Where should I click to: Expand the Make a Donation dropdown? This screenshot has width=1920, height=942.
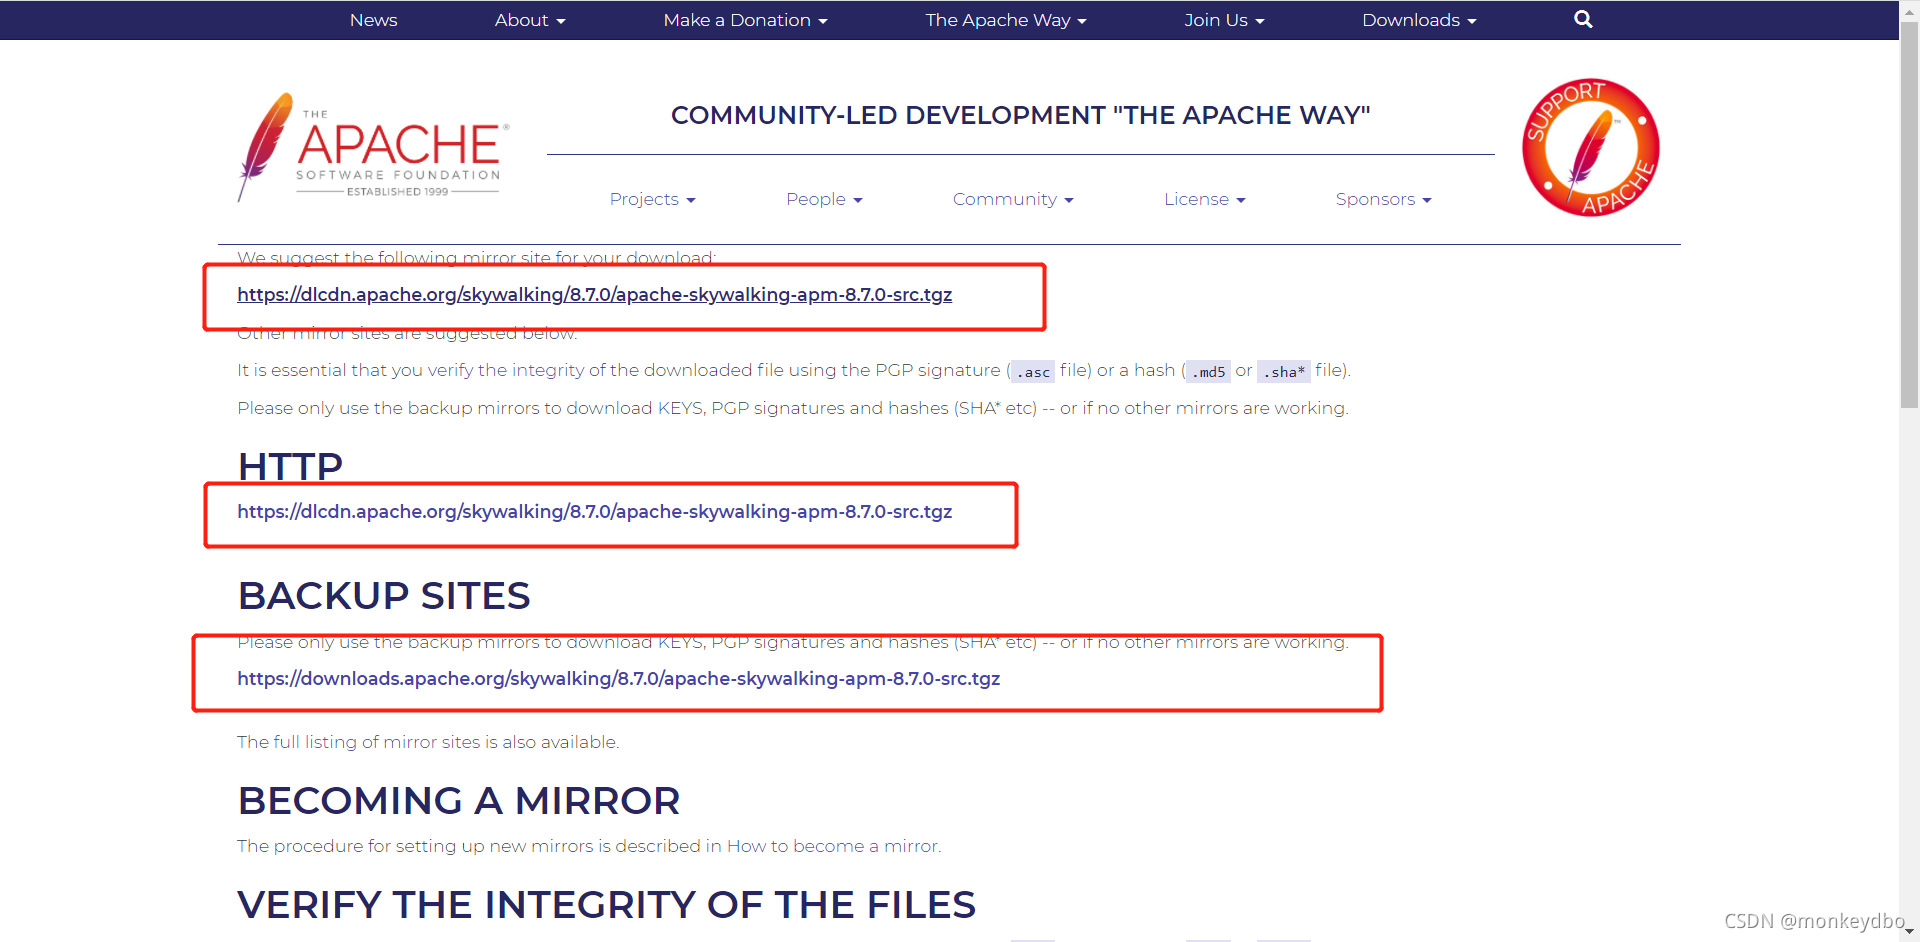pyautogui.click(x=745, y=20)
